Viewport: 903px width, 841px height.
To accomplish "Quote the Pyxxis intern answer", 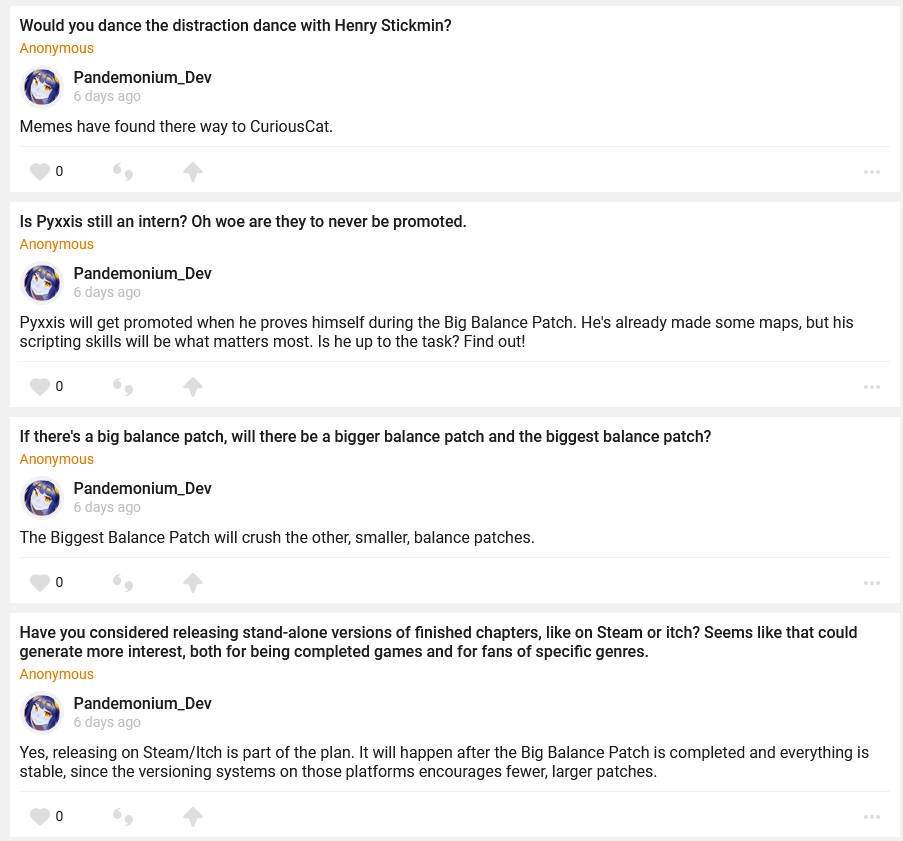I will pyautogui.click(x=123, y=387).
